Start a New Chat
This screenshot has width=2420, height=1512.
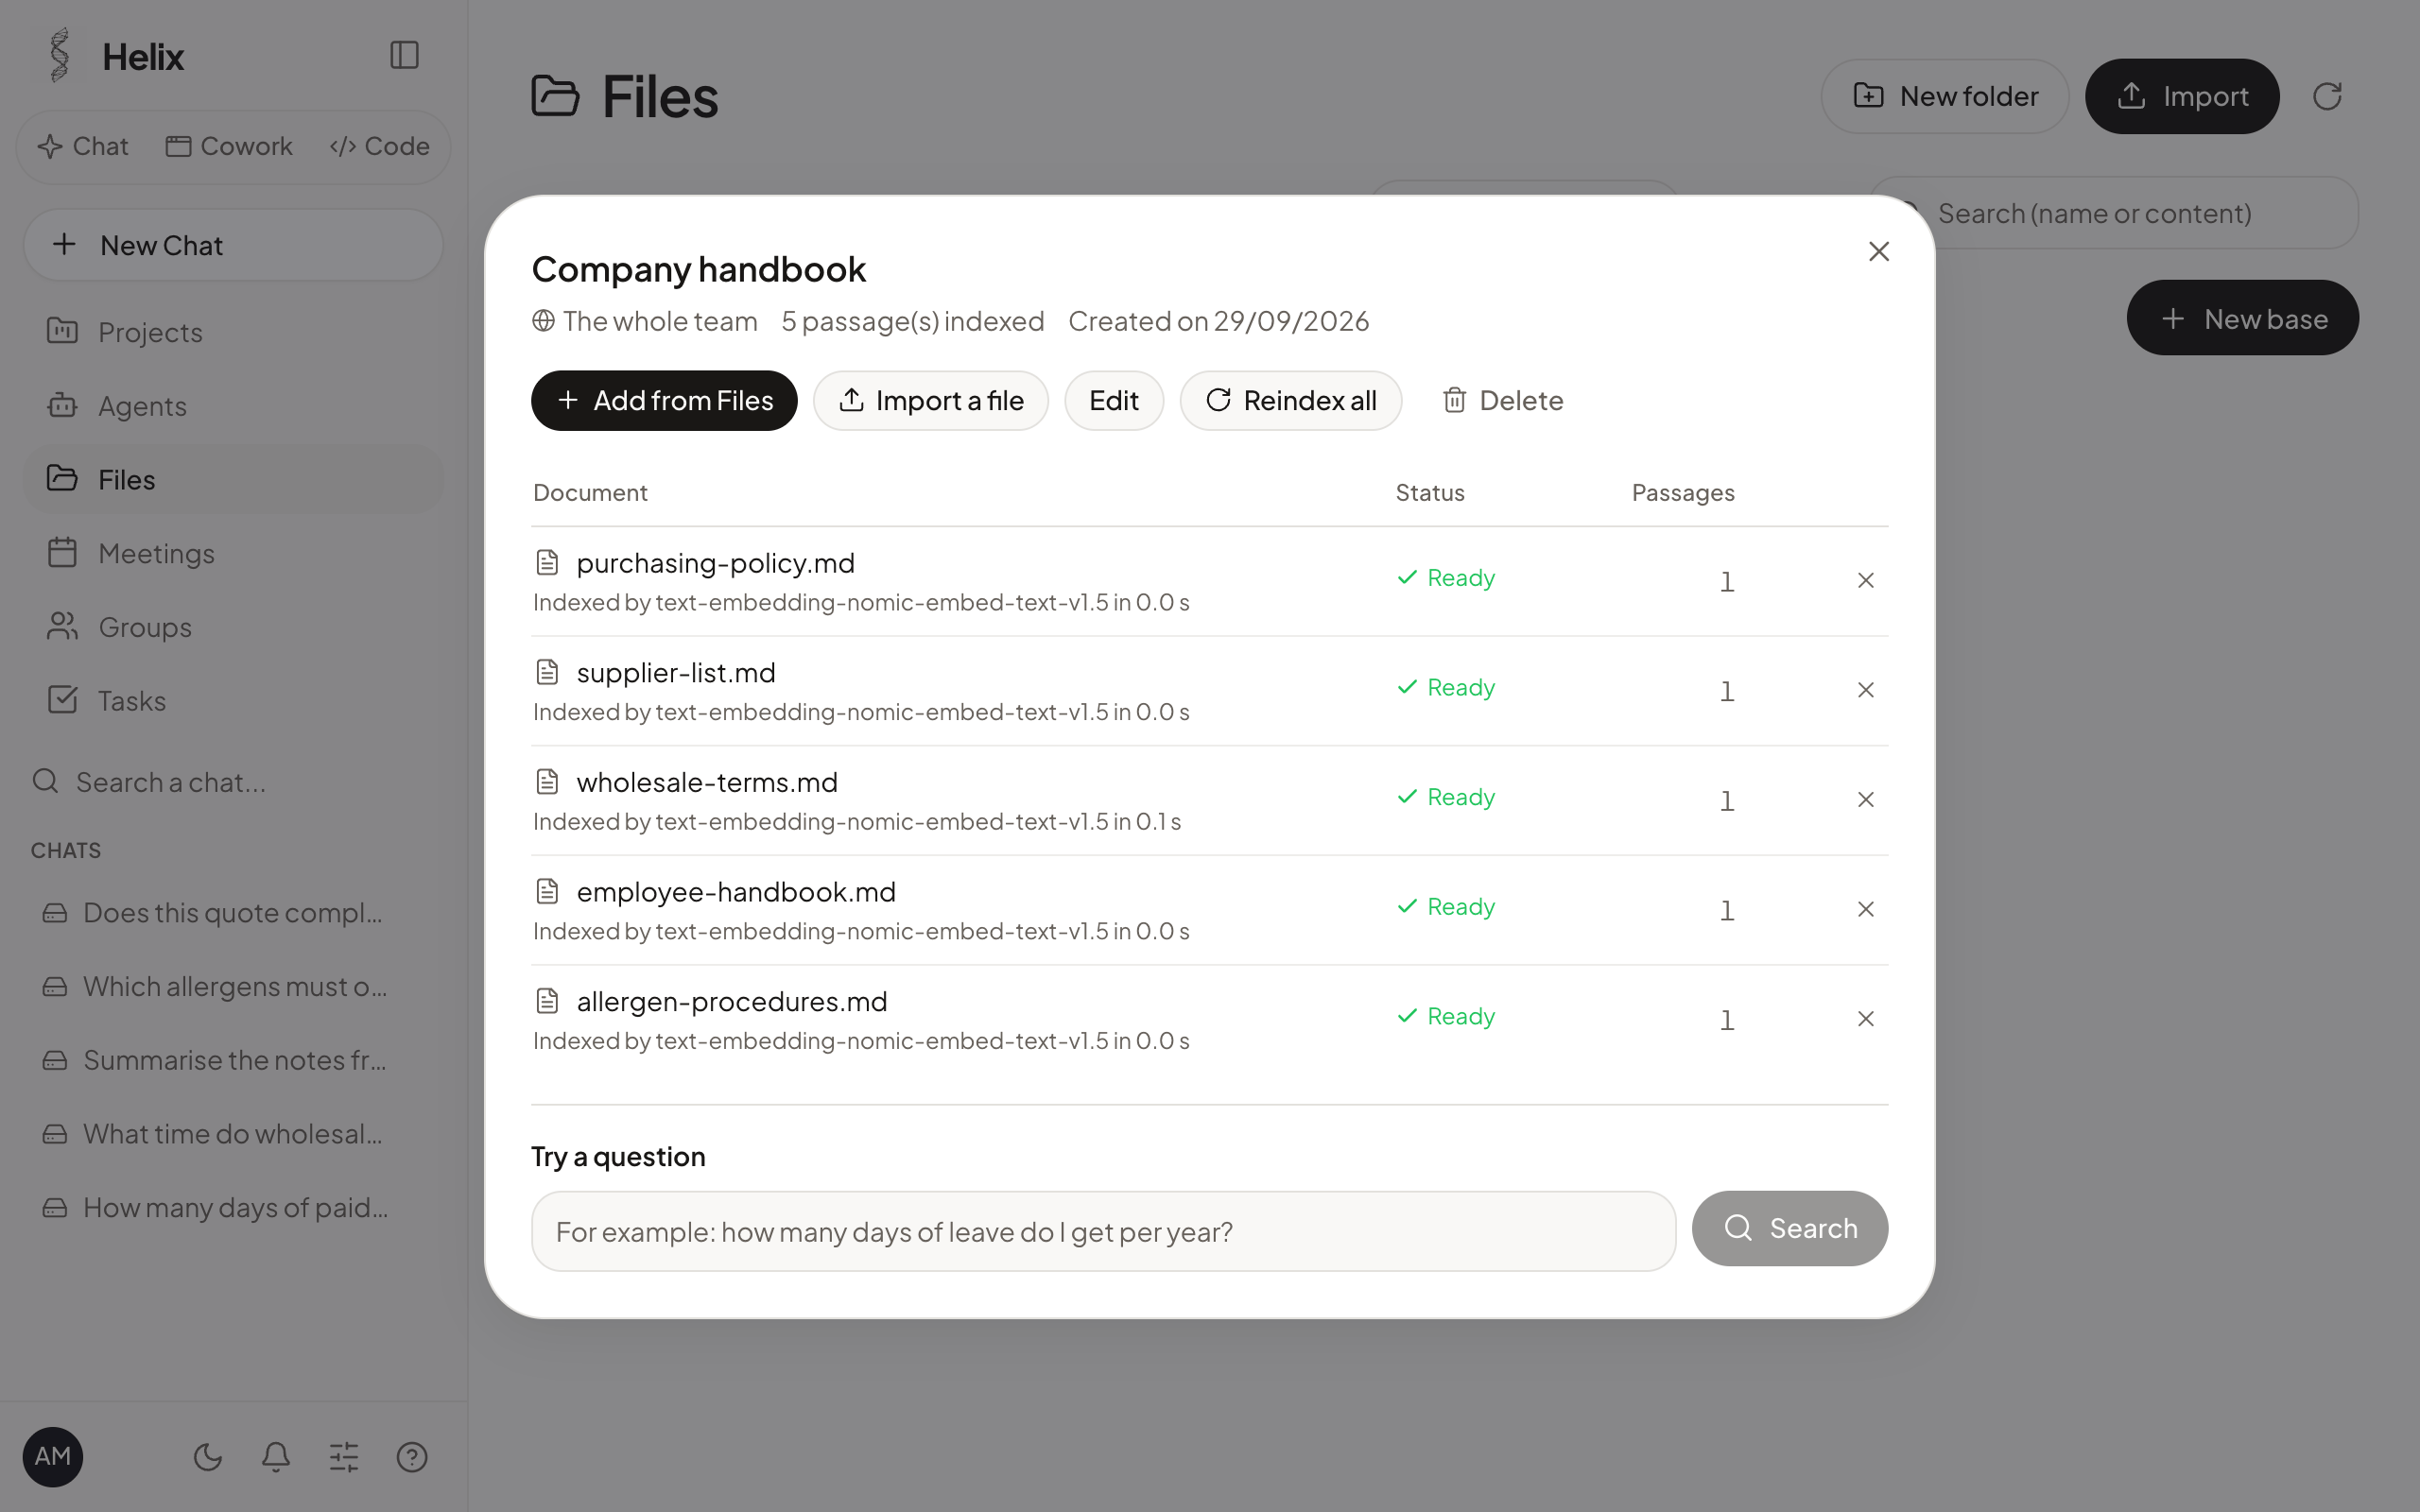coord(233,245)
